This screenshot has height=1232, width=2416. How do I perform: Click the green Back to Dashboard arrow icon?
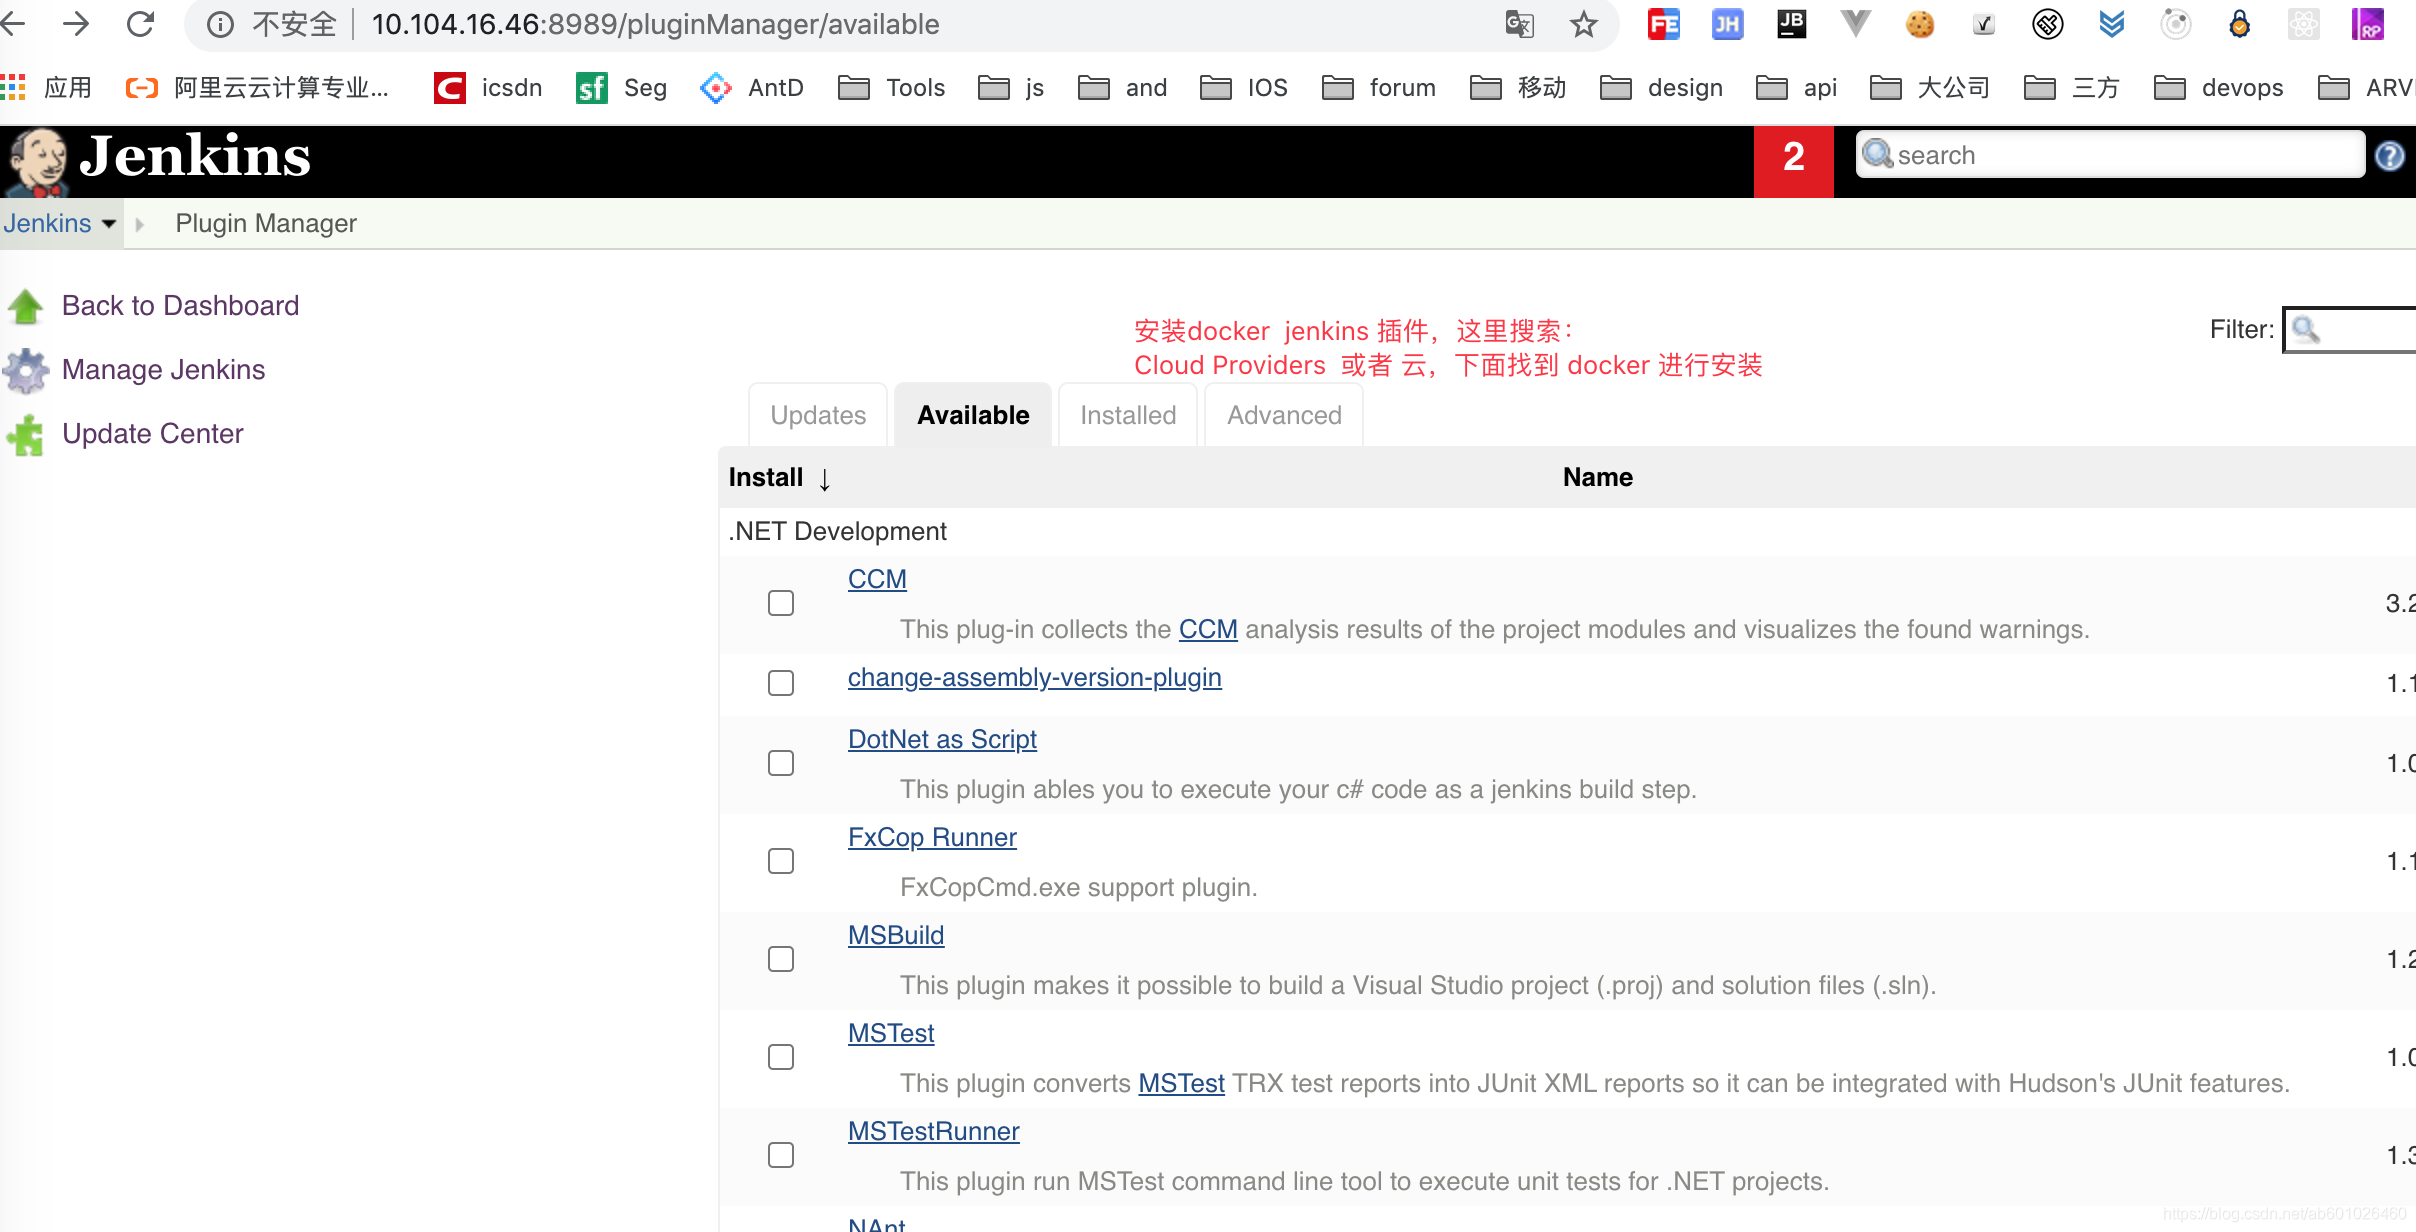[26, 306]
